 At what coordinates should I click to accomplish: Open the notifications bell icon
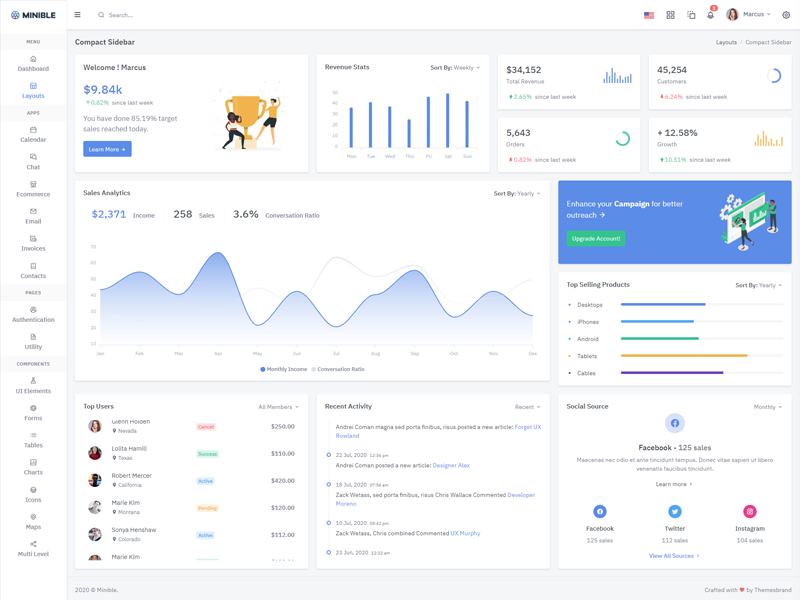(x=710, y=15)
